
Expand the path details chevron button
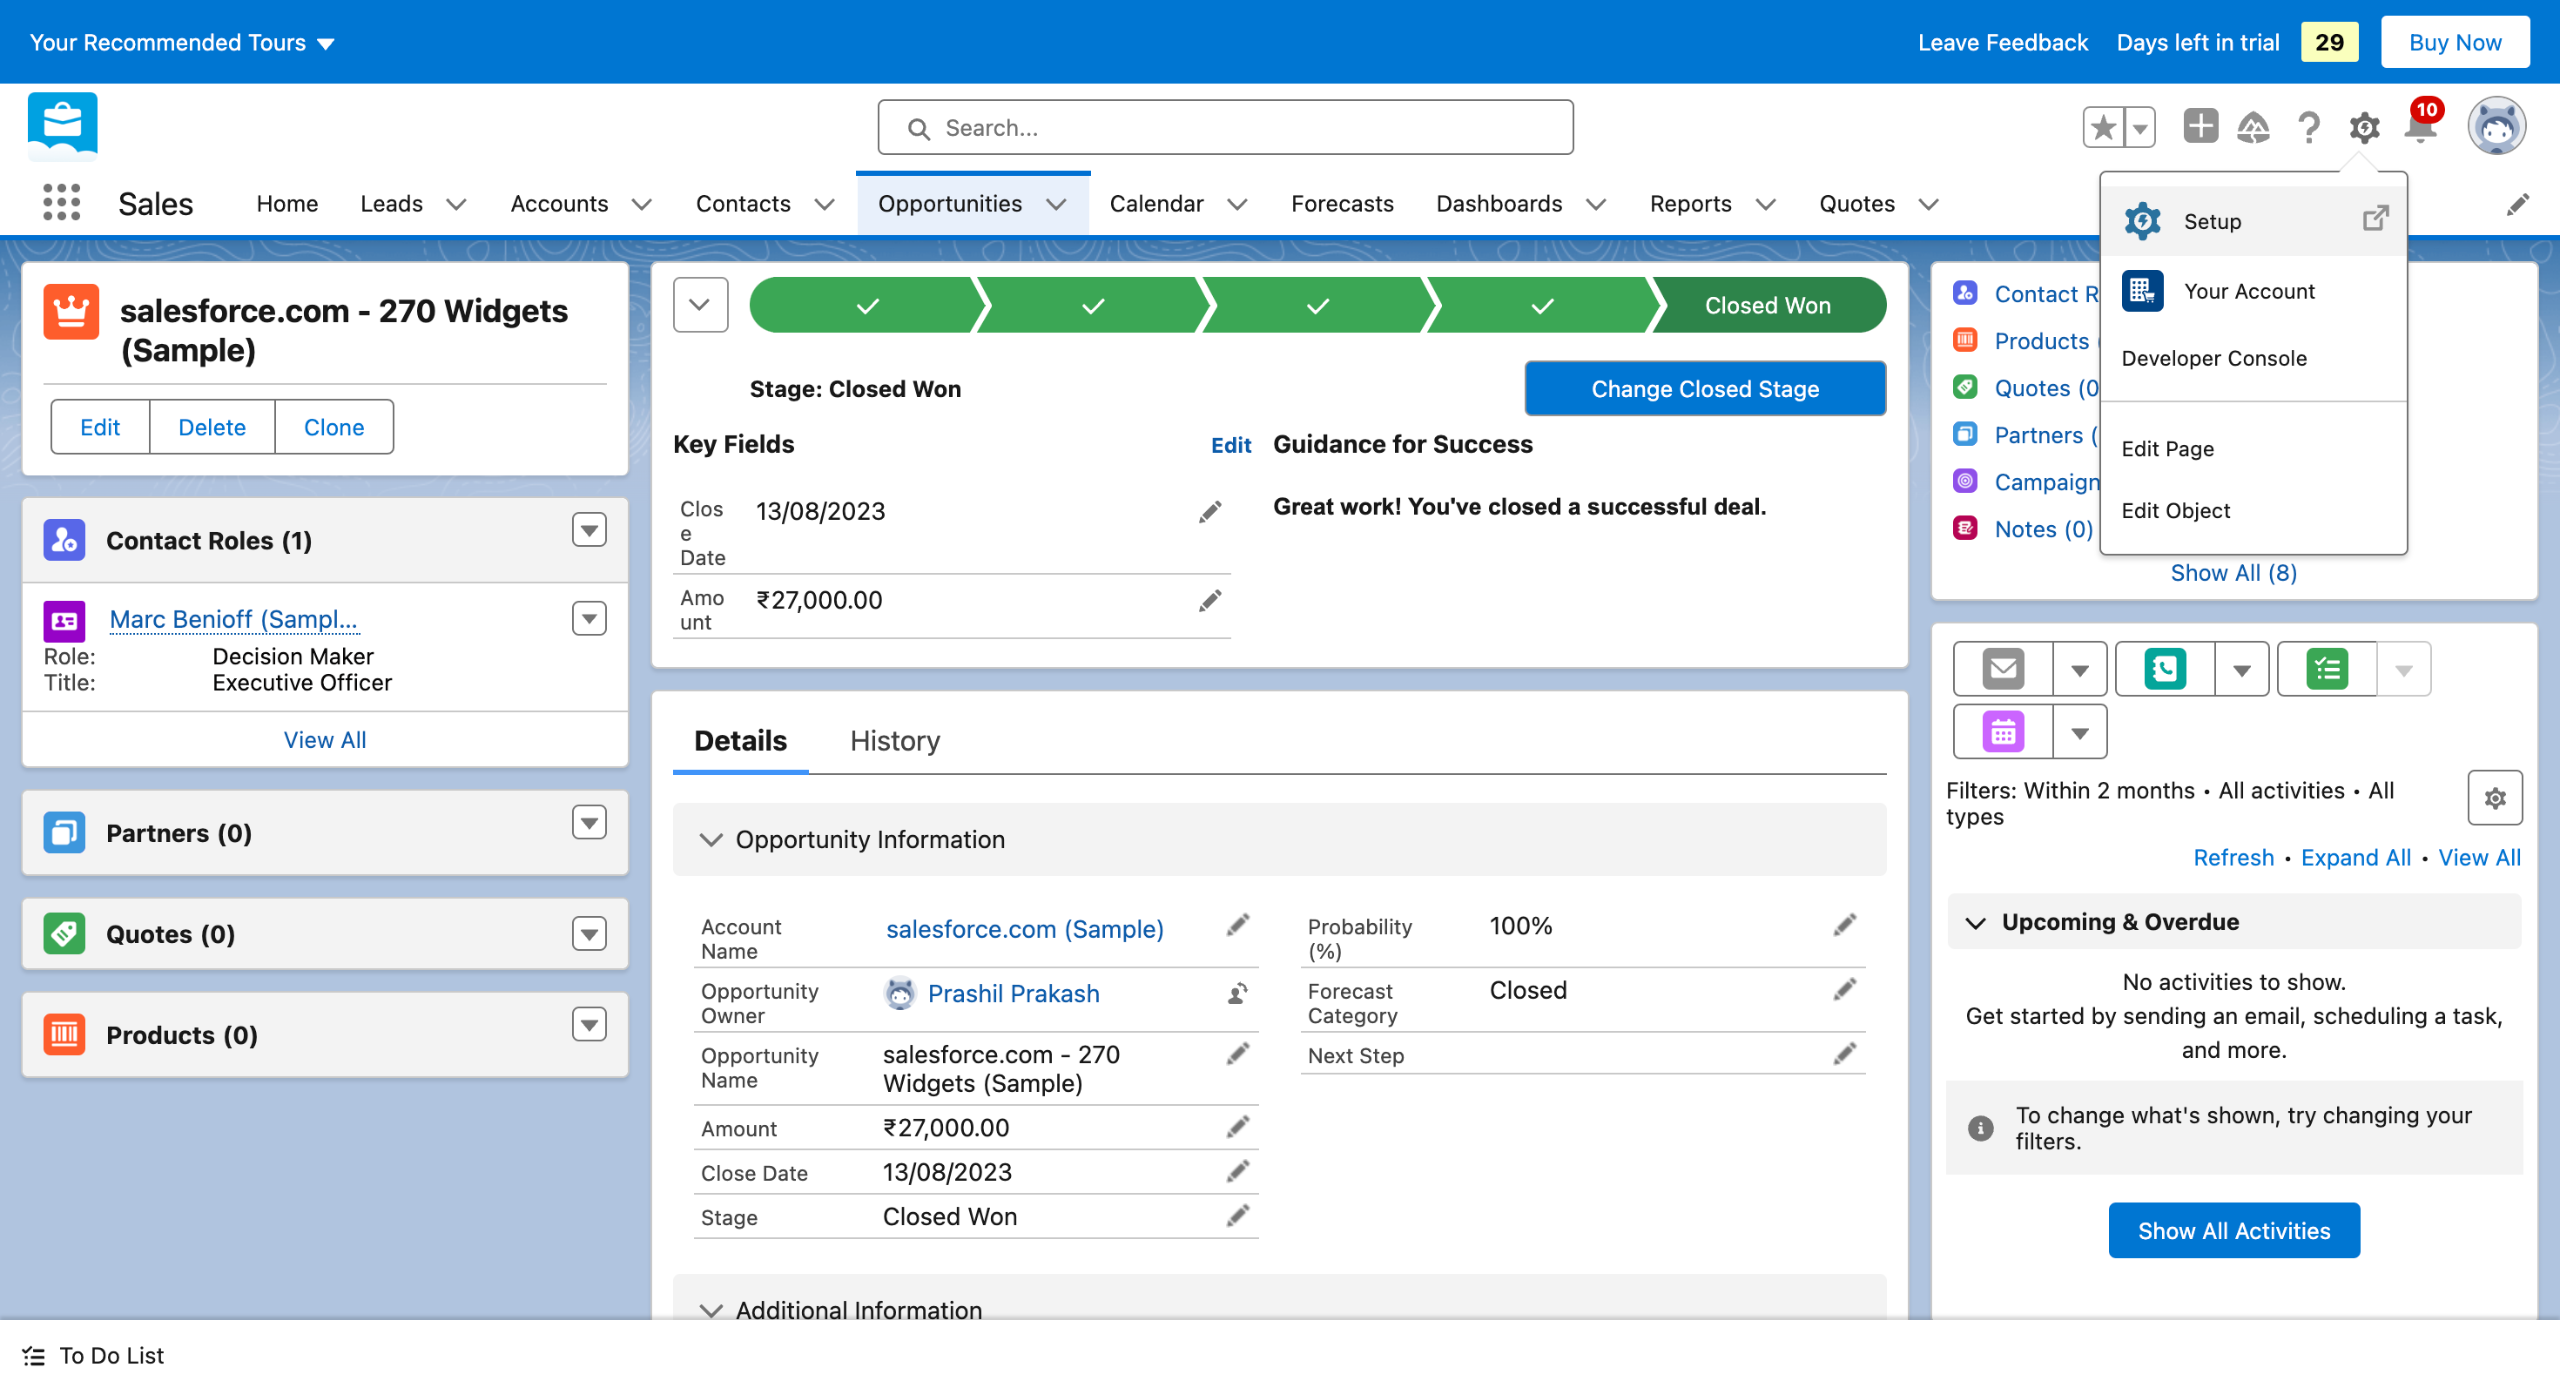pos(700,305)
